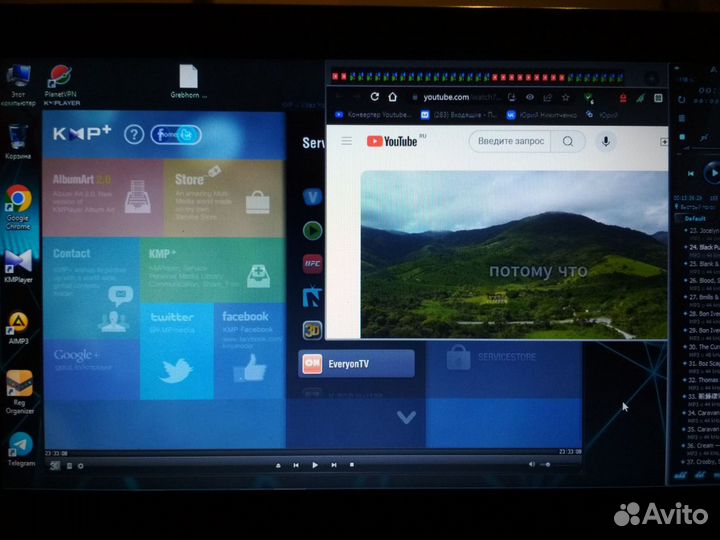The image size is (720, 540).
Task: Open the Store tile in KMP+
Action: pyautogui.click(x=224, y=198)
